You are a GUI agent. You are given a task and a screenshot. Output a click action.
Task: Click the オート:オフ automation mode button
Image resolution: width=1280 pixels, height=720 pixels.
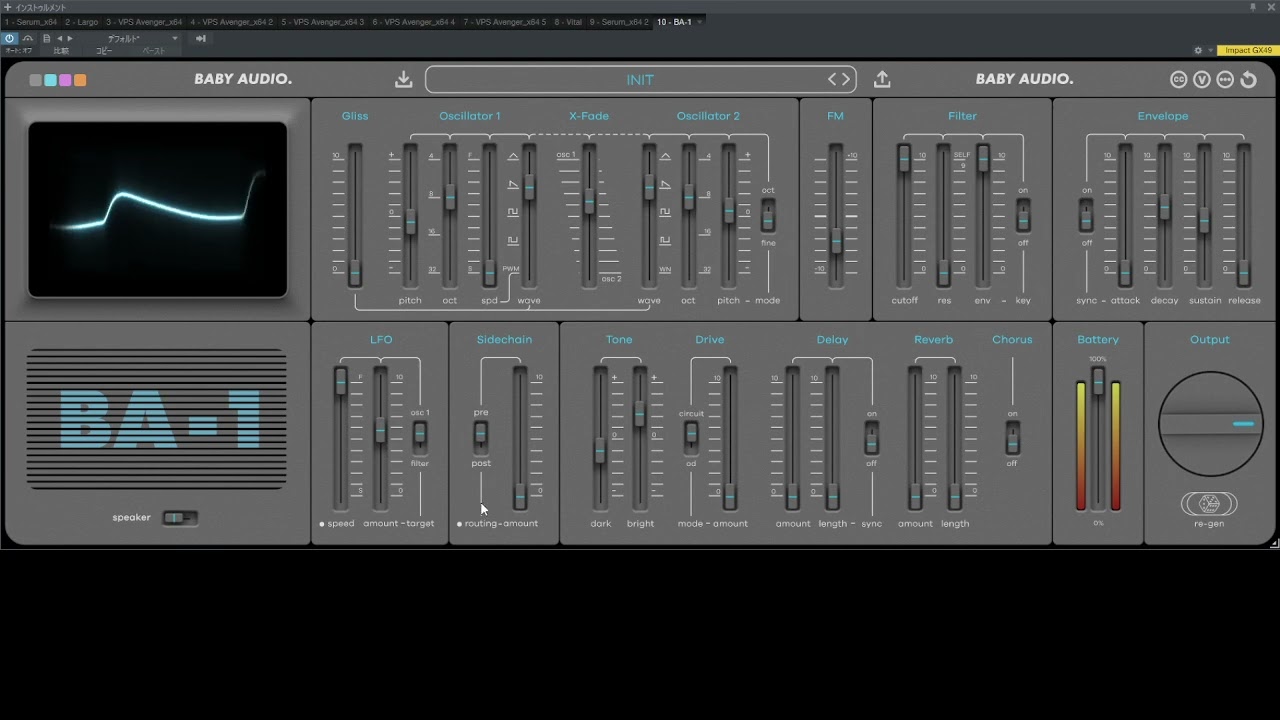19,50
